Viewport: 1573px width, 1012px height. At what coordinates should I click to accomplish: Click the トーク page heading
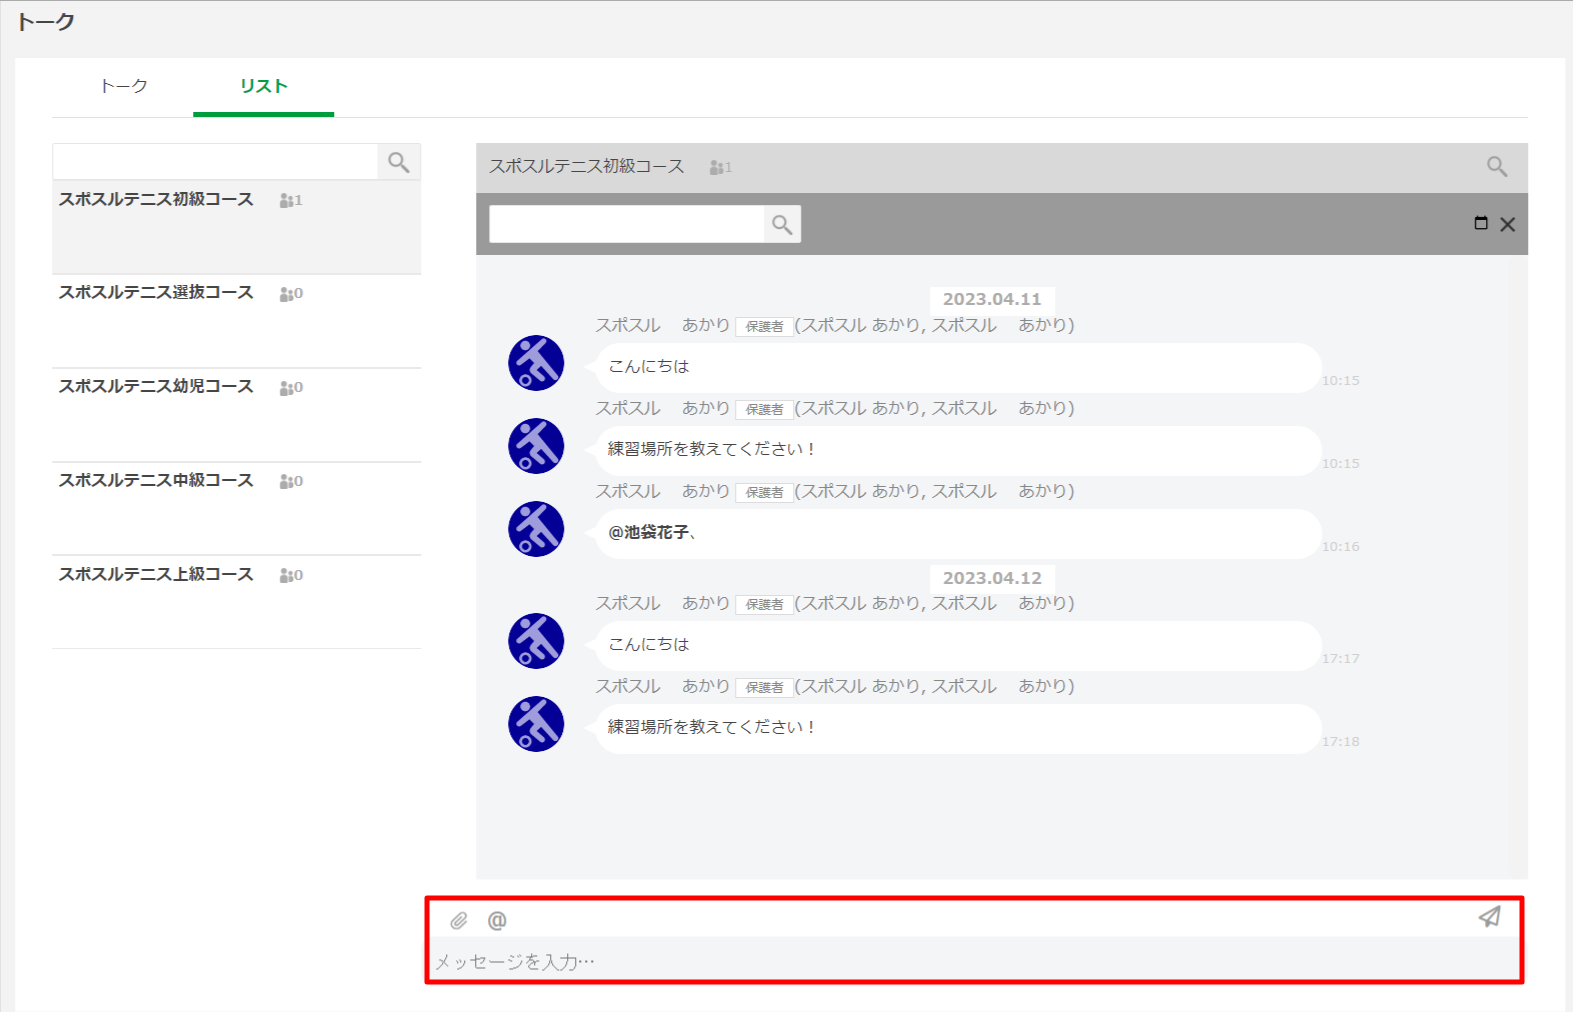click(x=46, y=22)
